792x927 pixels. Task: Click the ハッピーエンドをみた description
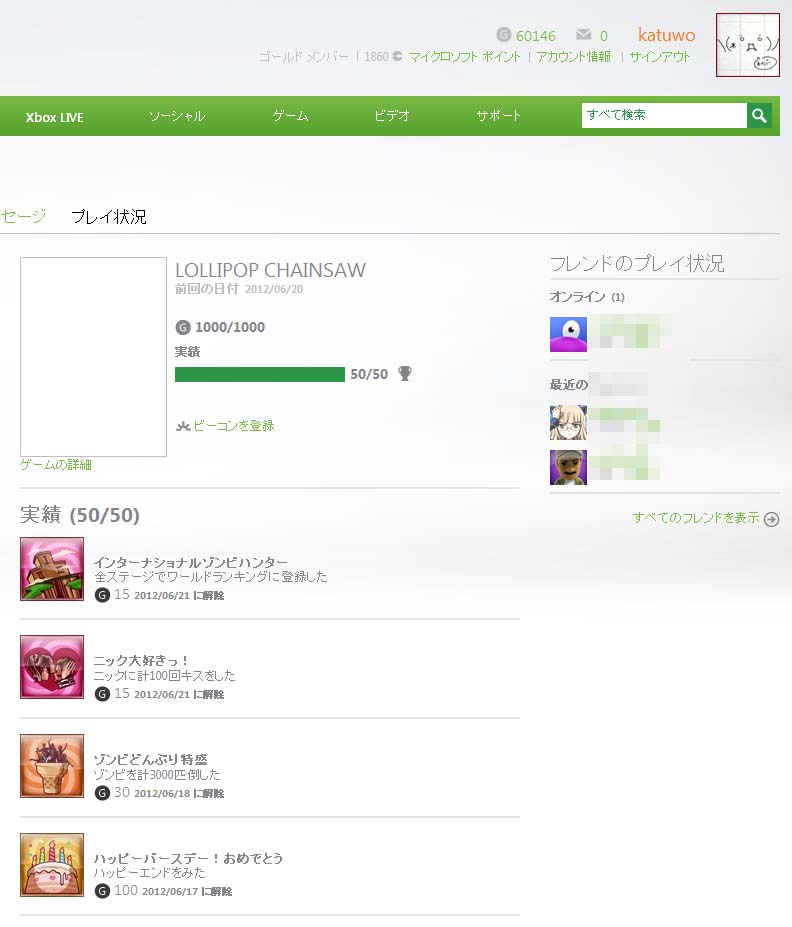click(x=150, y=873)
